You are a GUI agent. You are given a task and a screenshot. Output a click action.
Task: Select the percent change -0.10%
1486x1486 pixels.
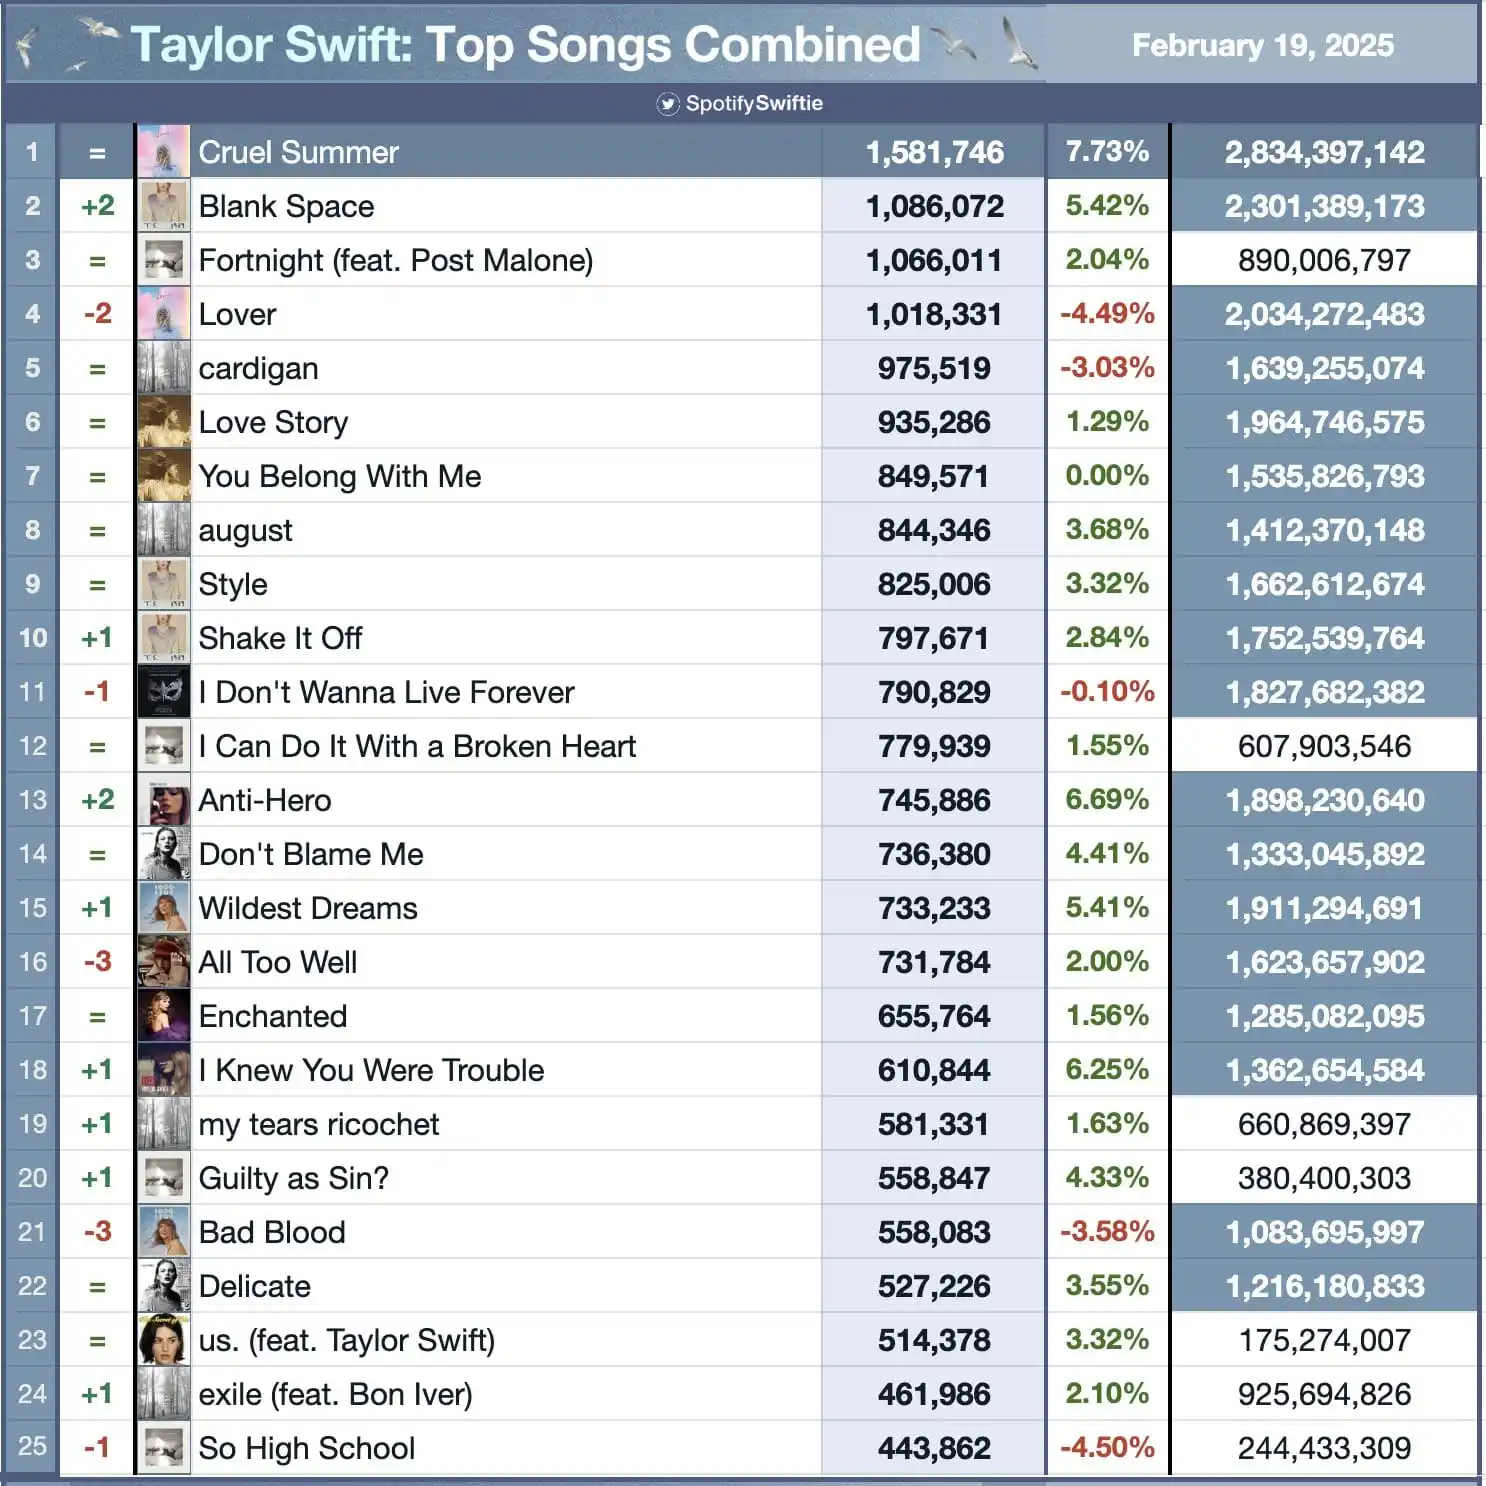click(1107, 691)
